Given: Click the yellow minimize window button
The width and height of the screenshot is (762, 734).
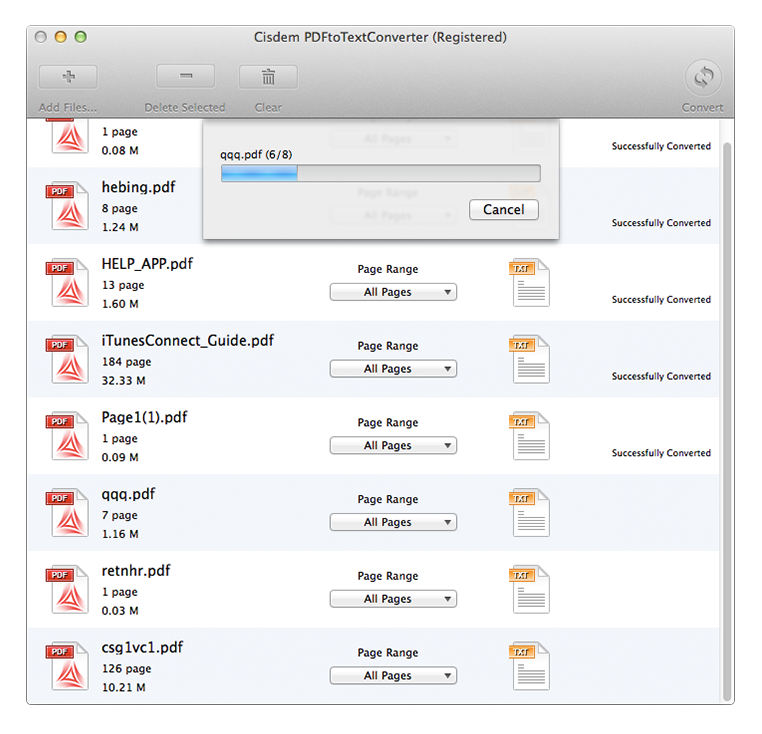Looking at the screenshot, I should click(60, 37).
